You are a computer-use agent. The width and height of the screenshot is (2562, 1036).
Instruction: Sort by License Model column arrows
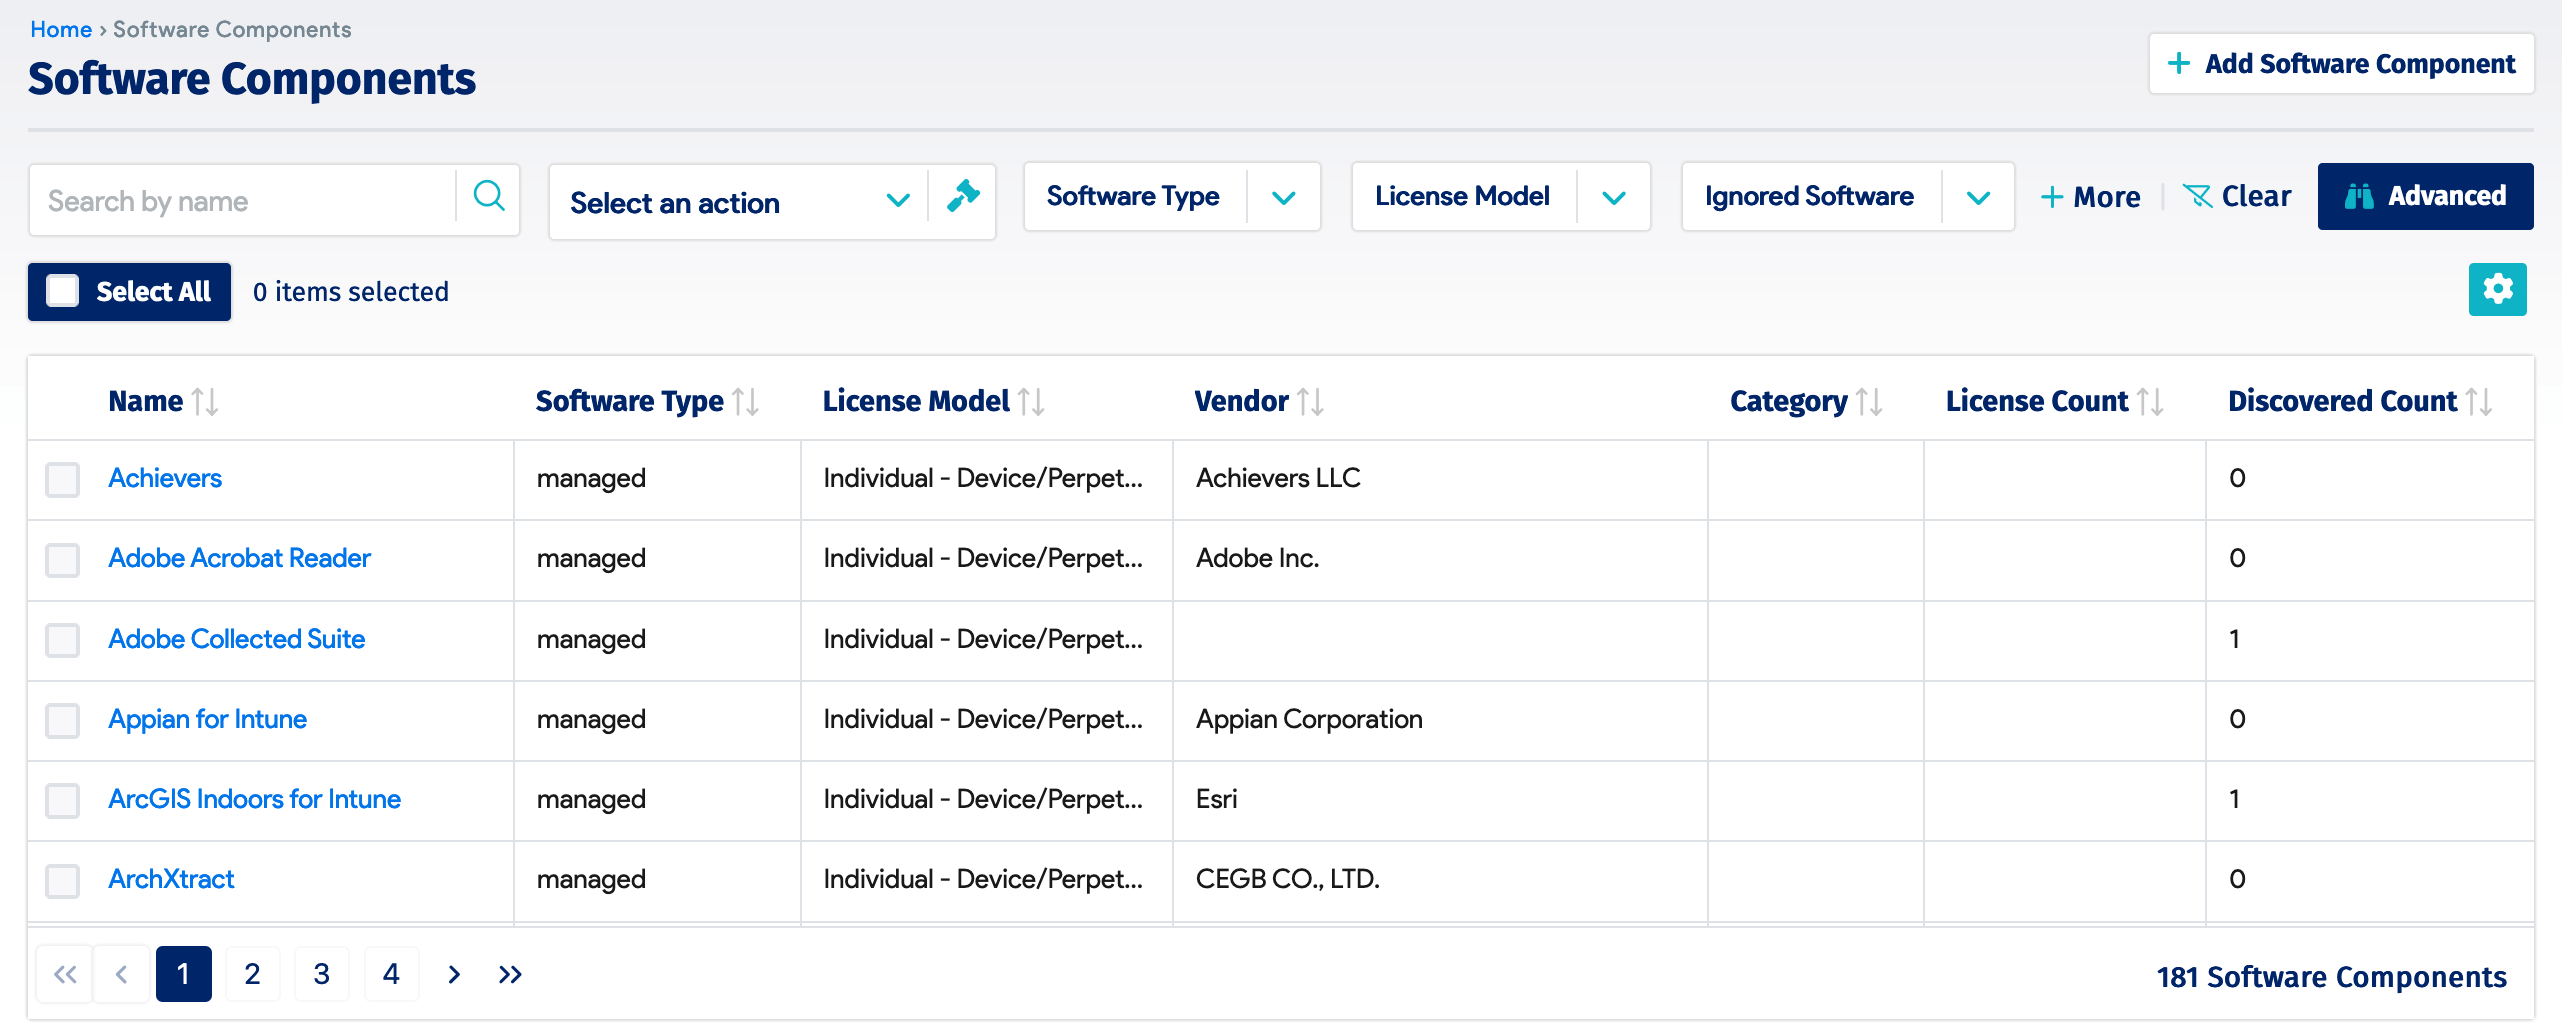click(x=1031, y=402)
